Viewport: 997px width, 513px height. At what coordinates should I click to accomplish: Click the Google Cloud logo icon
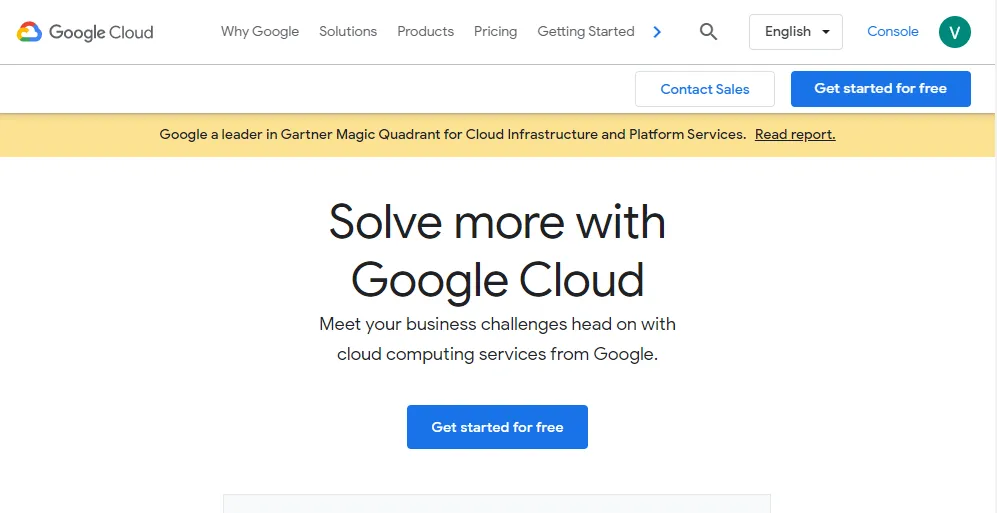coord(29,32)
